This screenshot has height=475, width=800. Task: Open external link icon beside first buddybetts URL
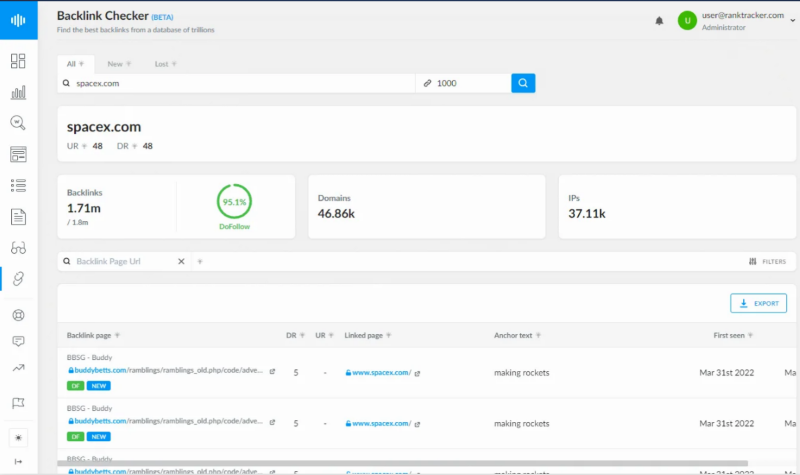pyautogui.click(x=272, y=371)
